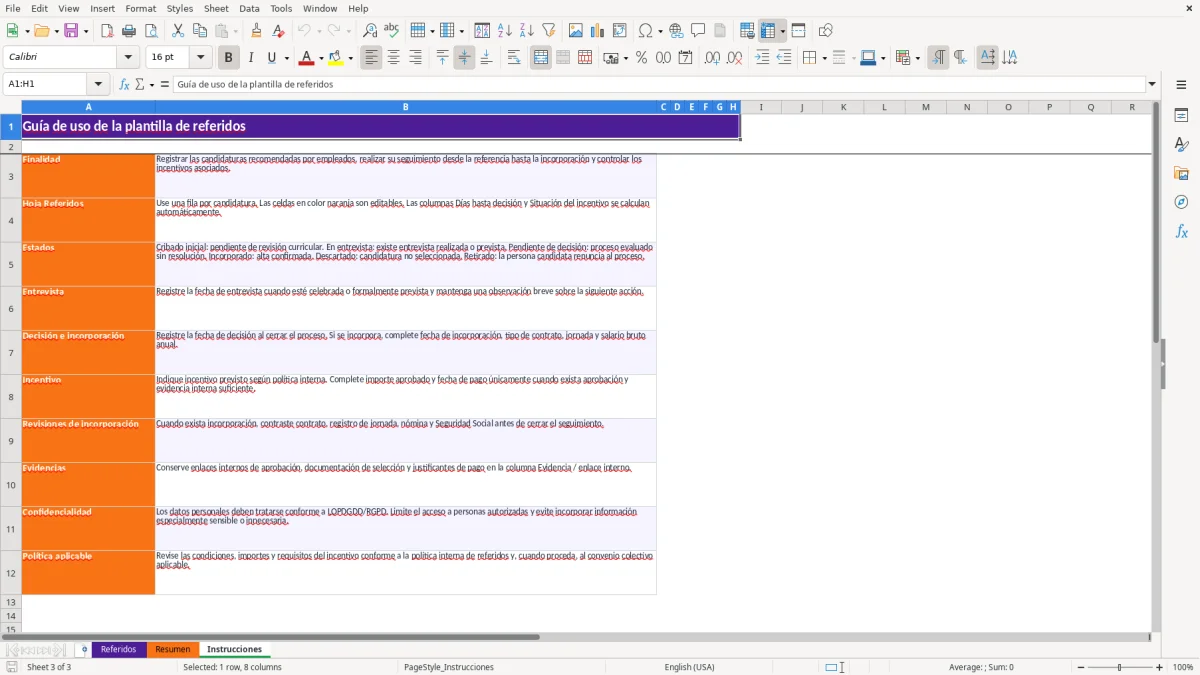This screenshot has width=1200, height=675.
Task: Click the Copy icon
Action: point(200,31)
